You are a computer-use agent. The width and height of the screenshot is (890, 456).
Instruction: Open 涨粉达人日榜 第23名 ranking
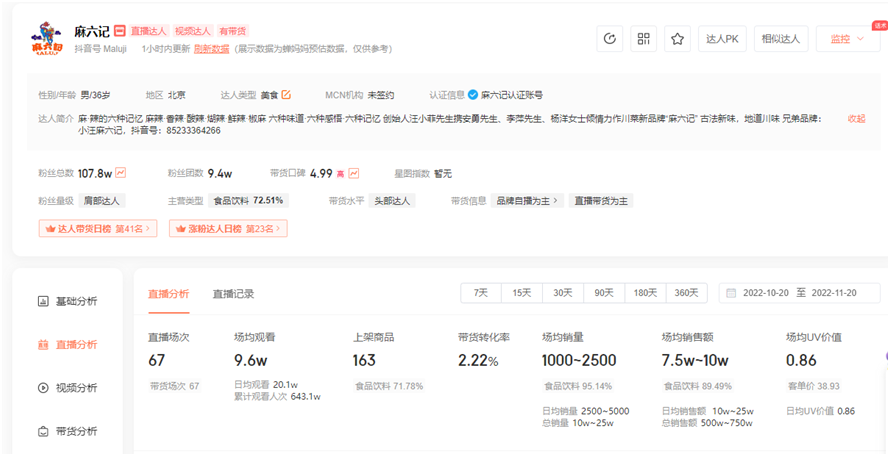click(x=228, y=229)
